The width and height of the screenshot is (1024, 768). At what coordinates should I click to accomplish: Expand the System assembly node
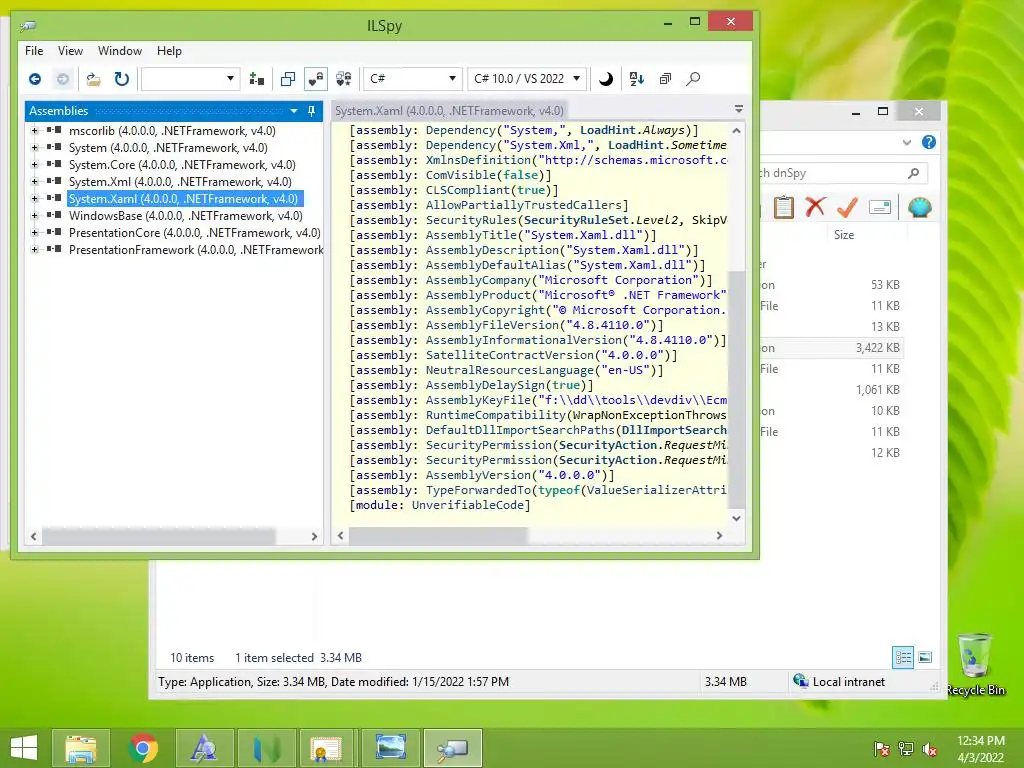(35, 148)
